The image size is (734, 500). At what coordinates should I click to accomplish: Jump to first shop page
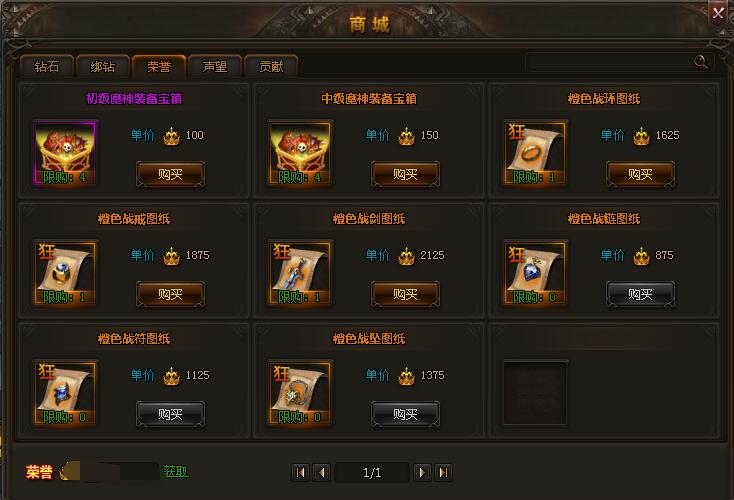(x=300, y=472)
